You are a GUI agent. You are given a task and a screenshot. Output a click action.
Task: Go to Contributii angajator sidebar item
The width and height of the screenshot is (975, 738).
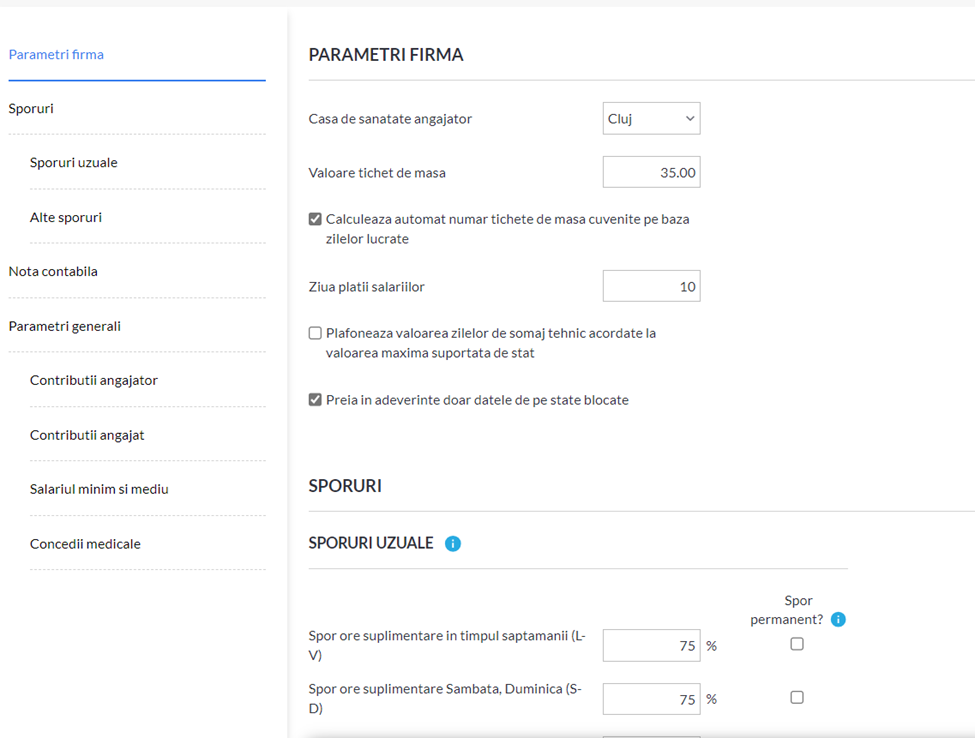[x=94, y=381]
